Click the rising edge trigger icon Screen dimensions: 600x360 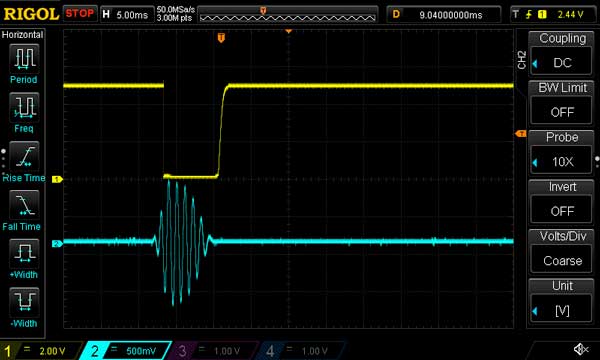click(528, 15)
